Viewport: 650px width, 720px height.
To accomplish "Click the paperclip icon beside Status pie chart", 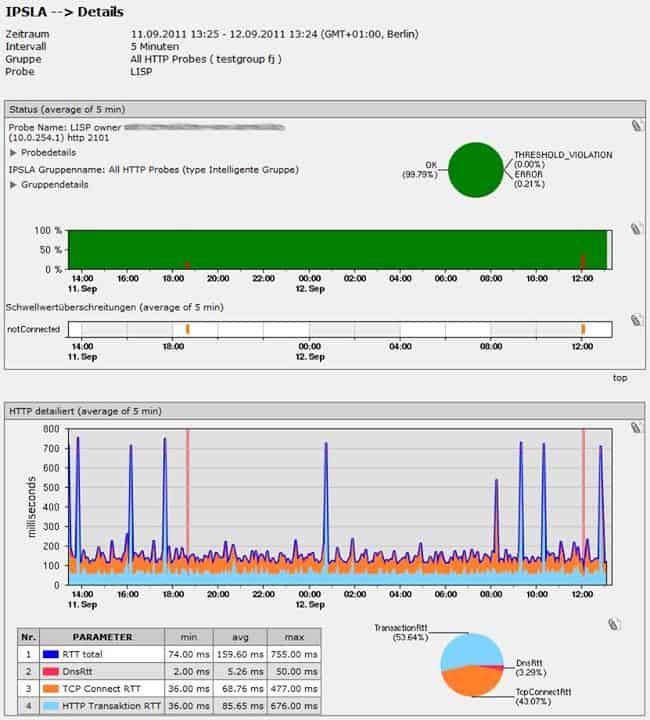I will coord(636,126).
